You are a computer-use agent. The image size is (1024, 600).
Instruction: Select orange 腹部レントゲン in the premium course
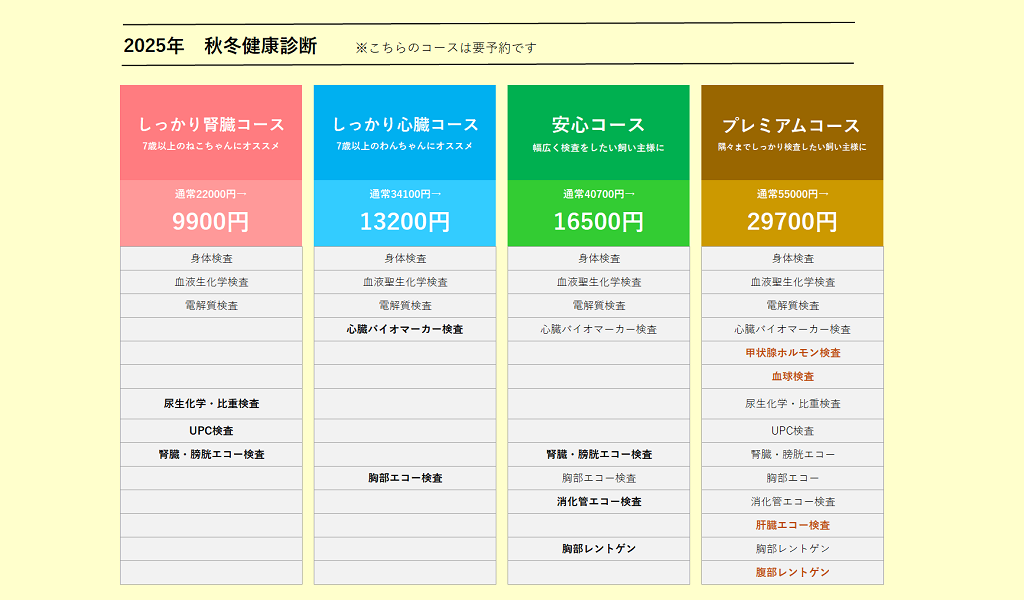792,573
